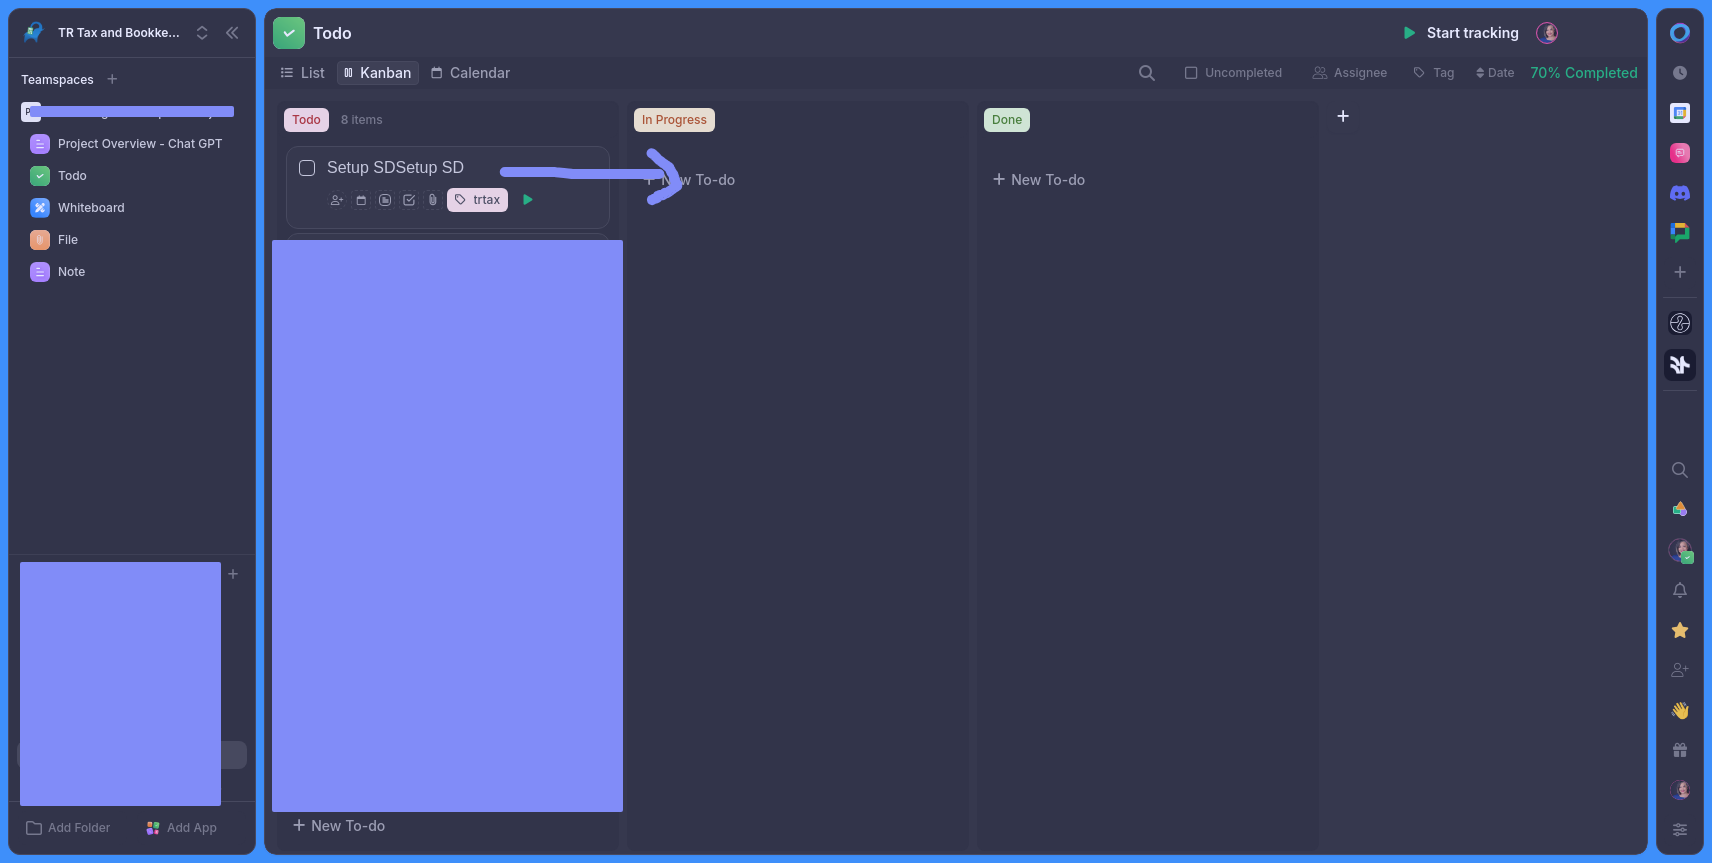Image resolution: width=1712 pixels, height=863 pixels.
Task: Open the Assignee filter dropdown
Action: click(1350, 73)
